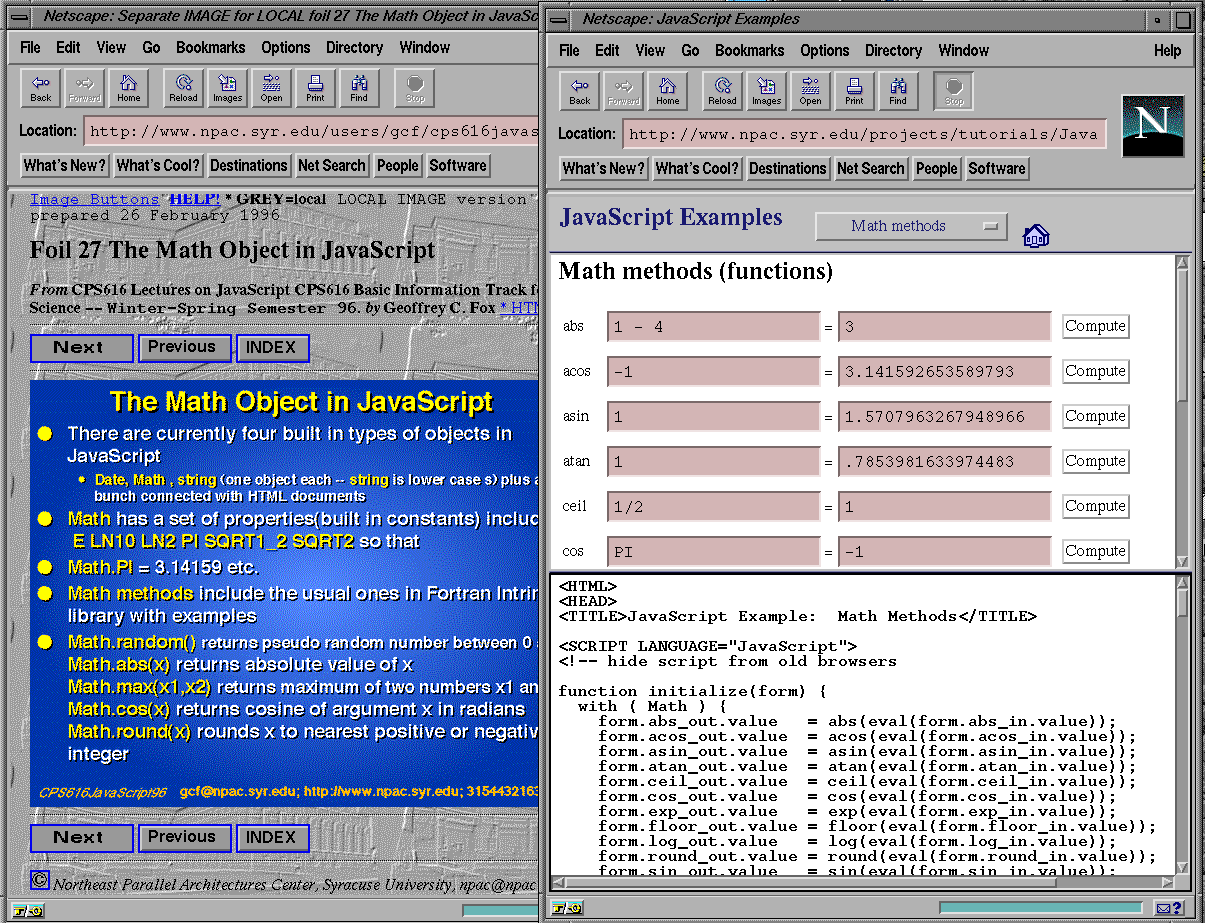Click Find icon in left Netscape window
Image resolution: width=1205 pixels, height=923 pixels.
click(x=359, y=88)
